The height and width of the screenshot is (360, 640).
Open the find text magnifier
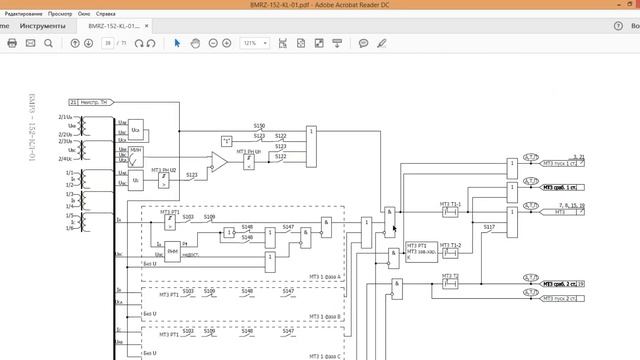click(x=48, y=43)
